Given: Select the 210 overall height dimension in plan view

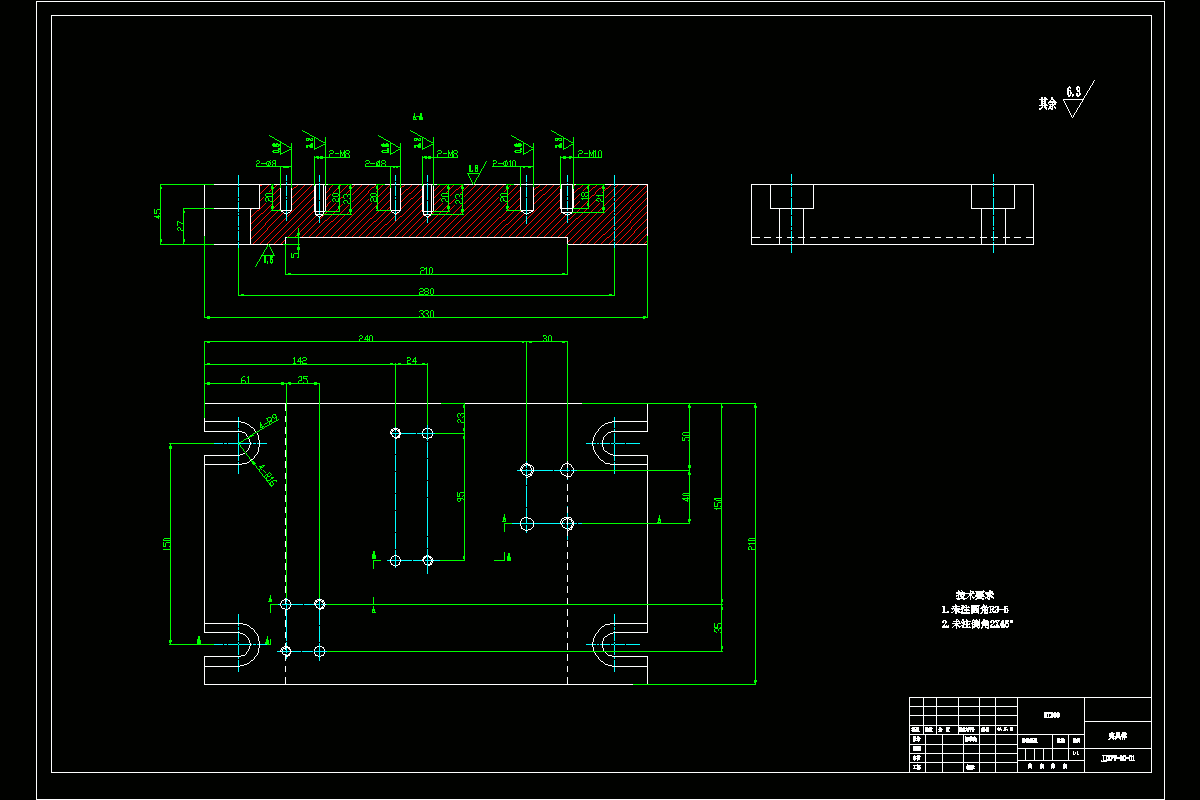Looking at the screenshot, I should pyautogui.click(x=751, y=544).
